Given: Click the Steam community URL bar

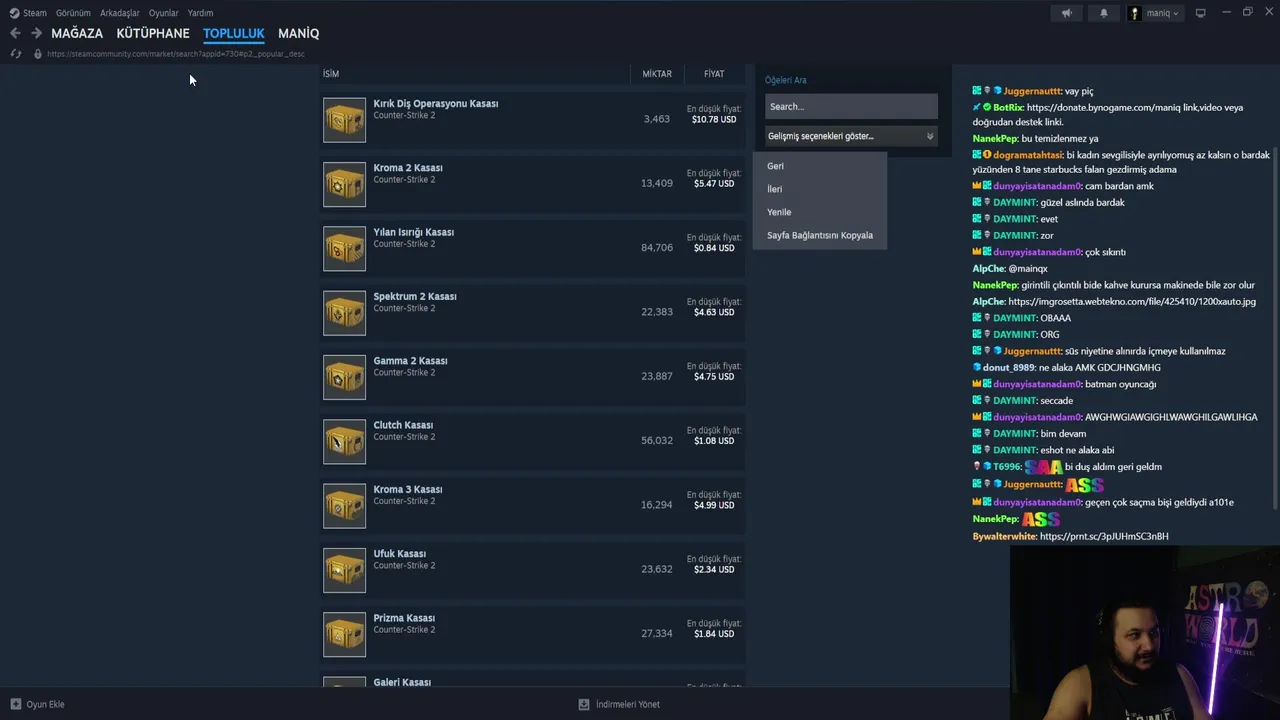Looking at the screenshot, I should point(176,54).
